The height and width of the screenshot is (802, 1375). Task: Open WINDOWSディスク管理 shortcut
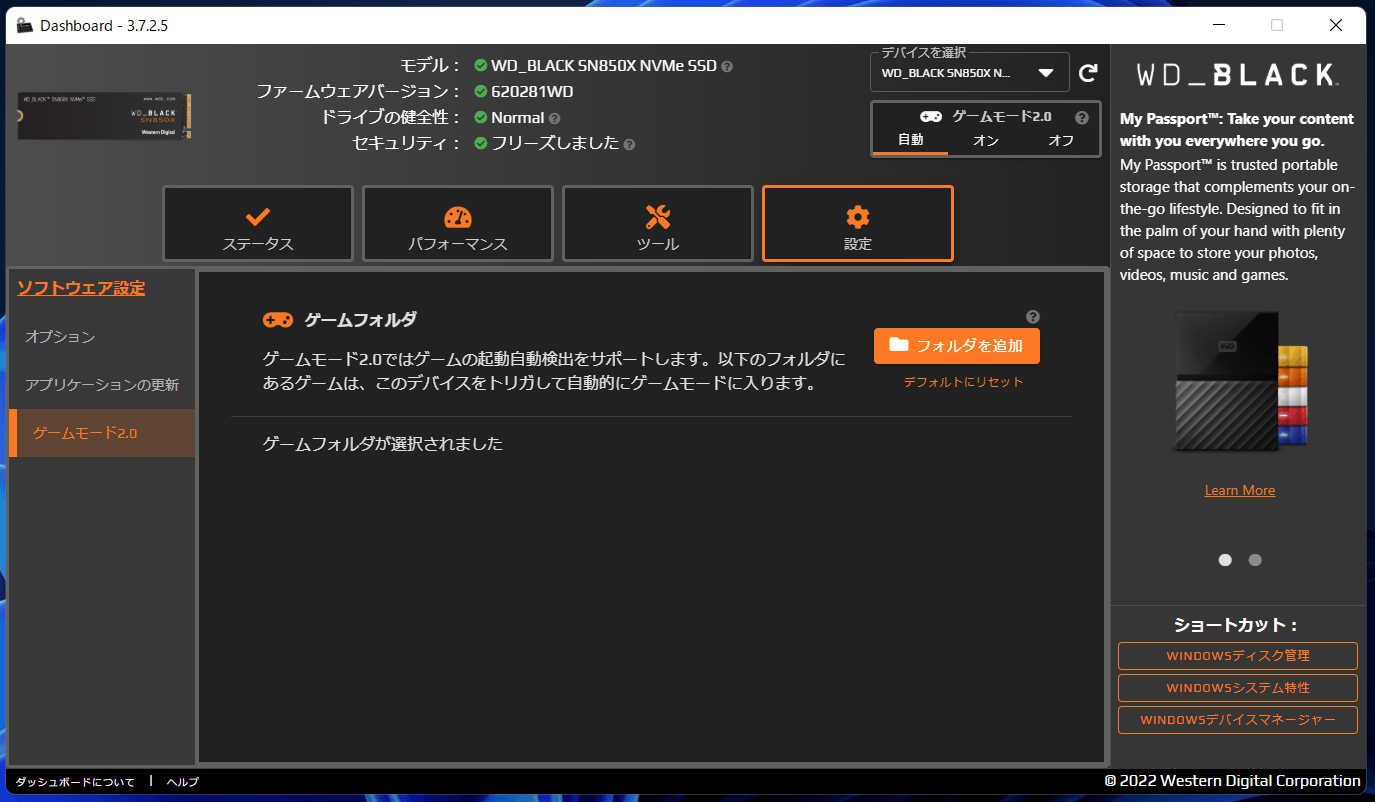pyautogui.click(x=1238, y=656)
